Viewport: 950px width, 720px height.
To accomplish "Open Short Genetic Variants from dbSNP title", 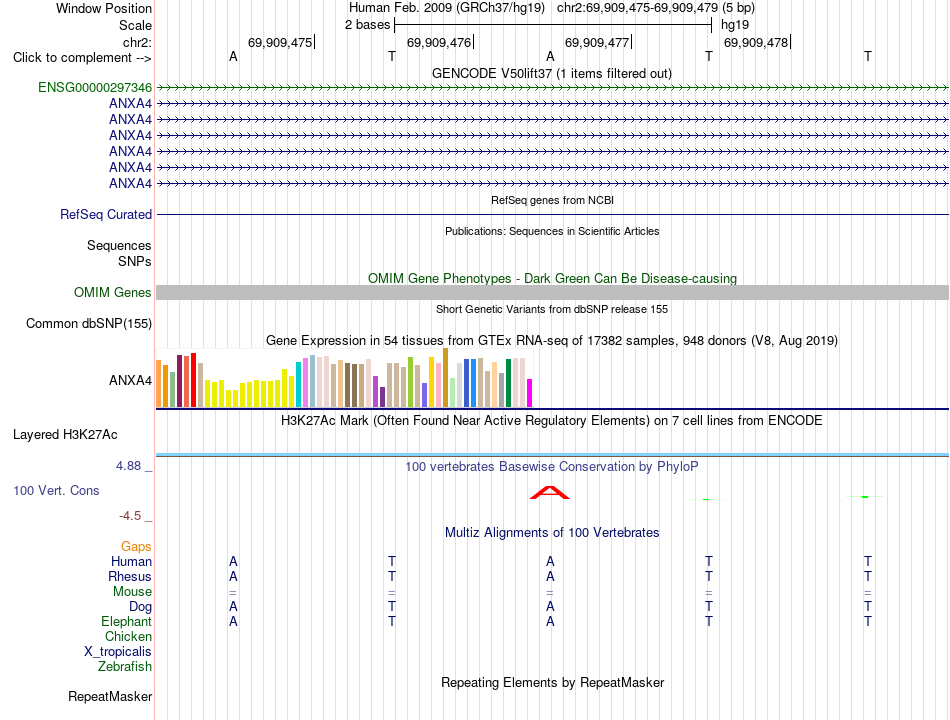I will point(551,309).
